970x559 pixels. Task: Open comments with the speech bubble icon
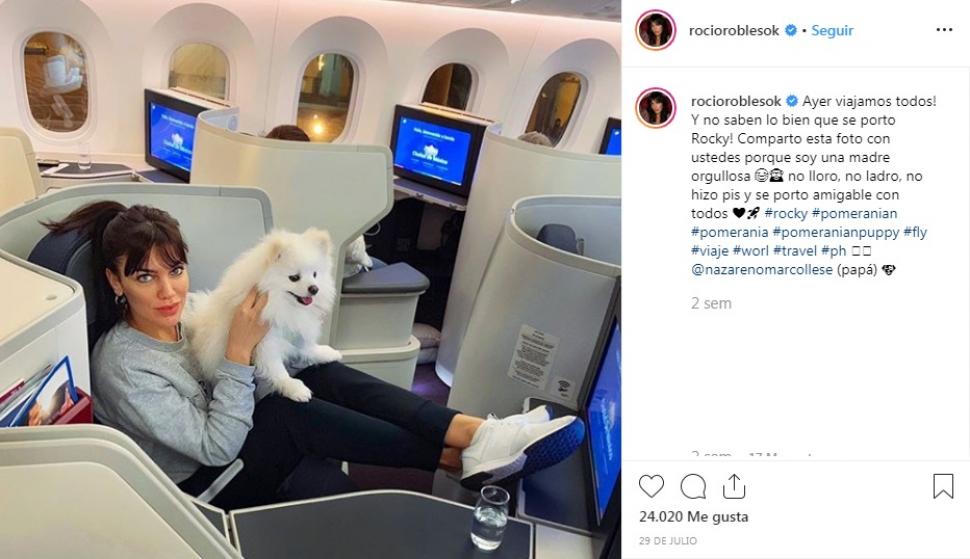coord(693,487)
